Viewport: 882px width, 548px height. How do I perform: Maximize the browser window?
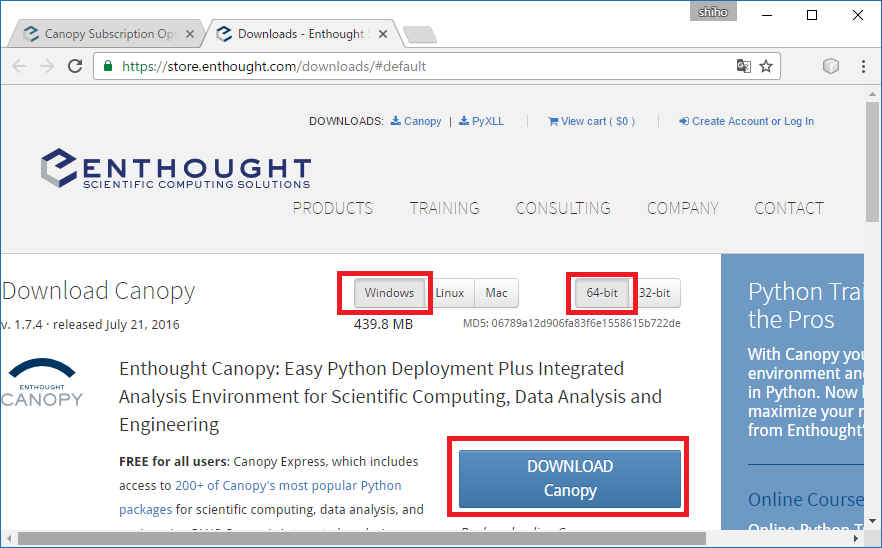coord(812,15)
